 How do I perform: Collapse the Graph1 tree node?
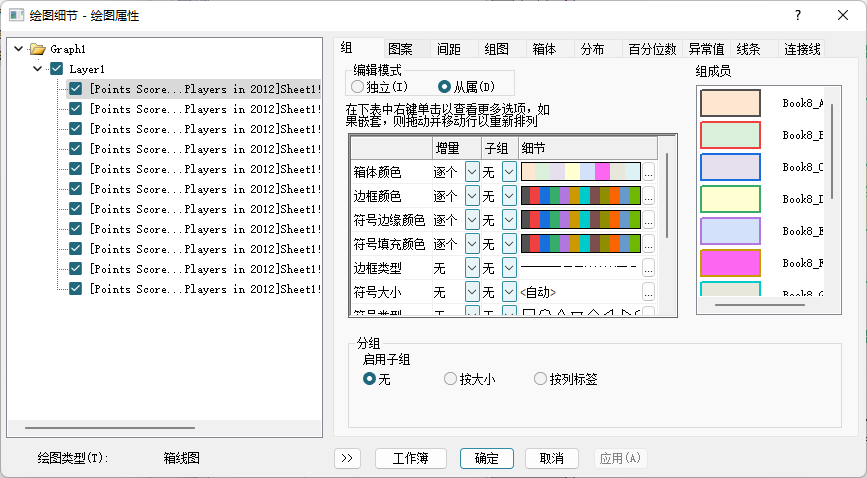pyautogui.click(x=19, y=49)
